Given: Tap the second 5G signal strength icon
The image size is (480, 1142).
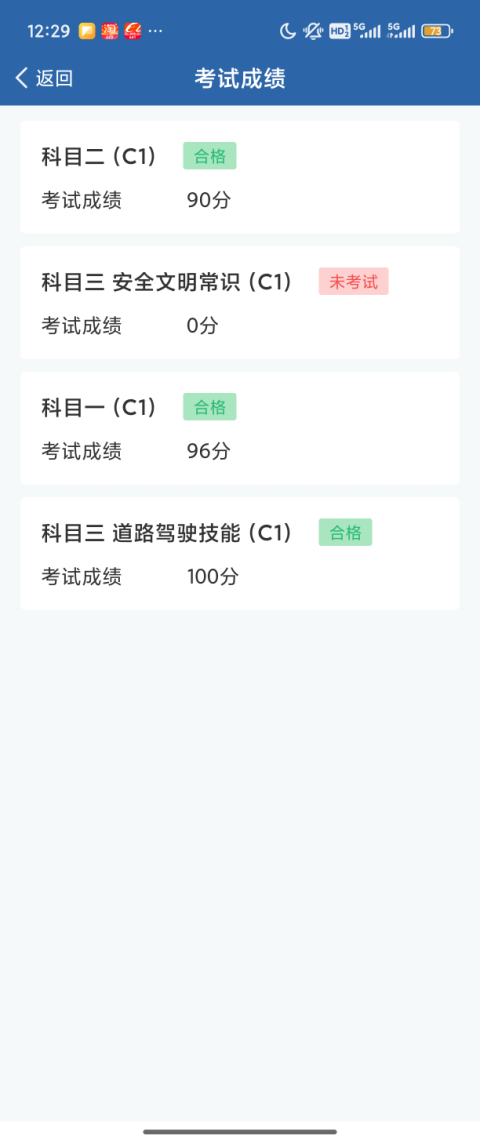Looking at the screenshot, I should pyautogui.click(x=401, y=31).
